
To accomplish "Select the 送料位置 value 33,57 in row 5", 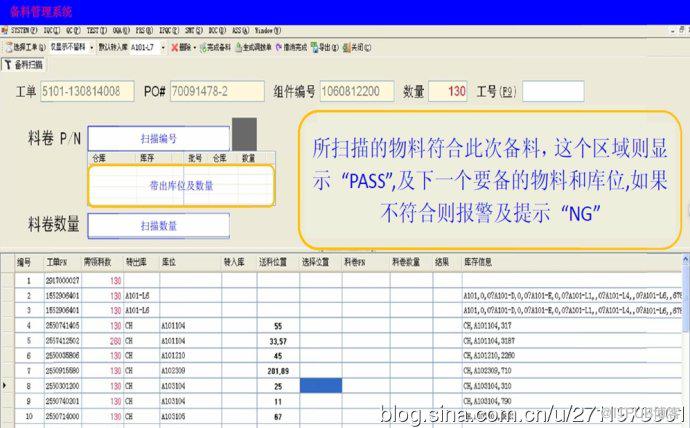I will pyautogui.click(x=278, y=341).
